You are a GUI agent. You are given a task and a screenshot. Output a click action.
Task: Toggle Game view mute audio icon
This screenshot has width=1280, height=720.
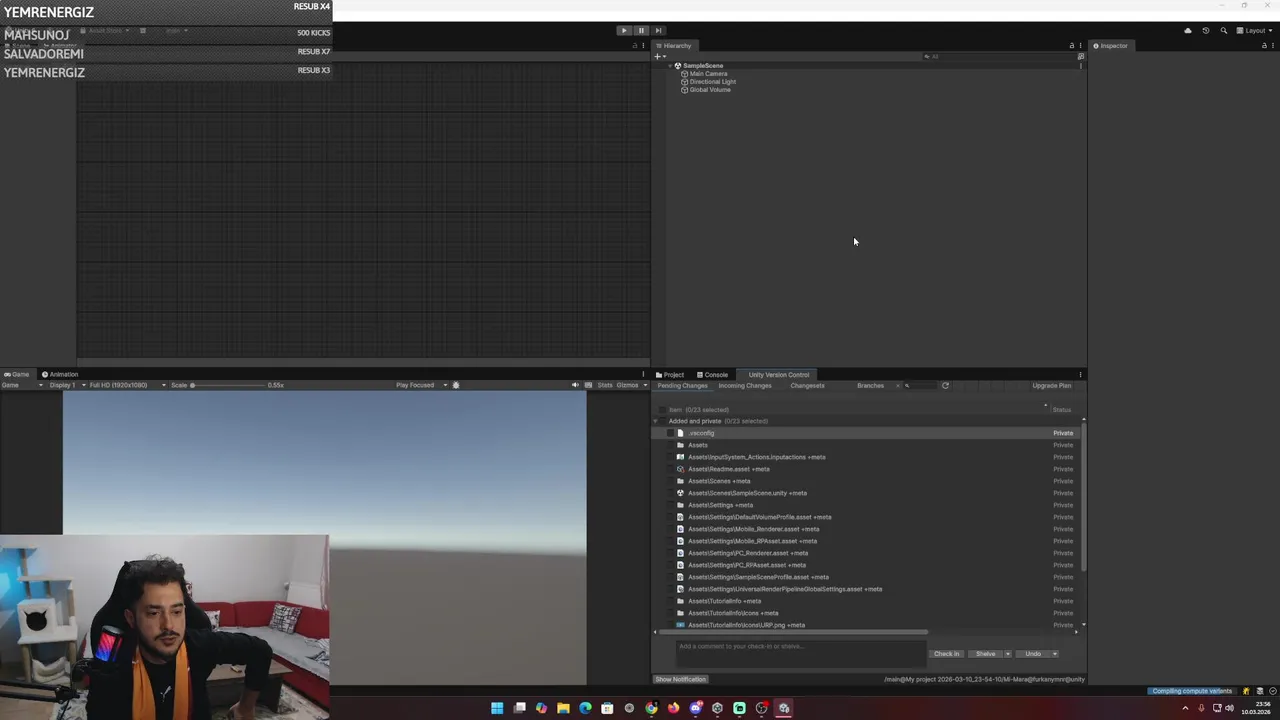[x=575, y=385]
